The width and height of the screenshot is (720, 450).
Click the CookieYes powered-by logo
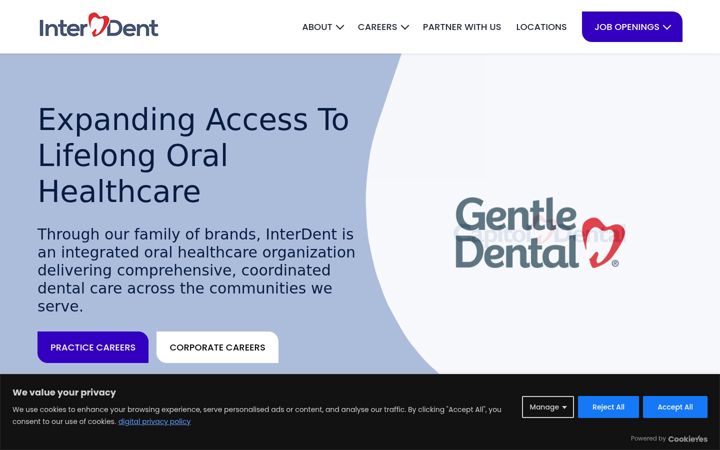click(x=687, y=439)
